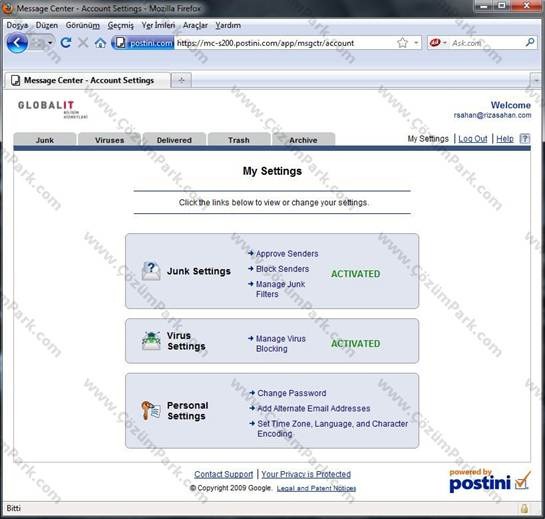The image size is (545, 519).
Task: Open the Change Password link
Action: pos(292,393)
